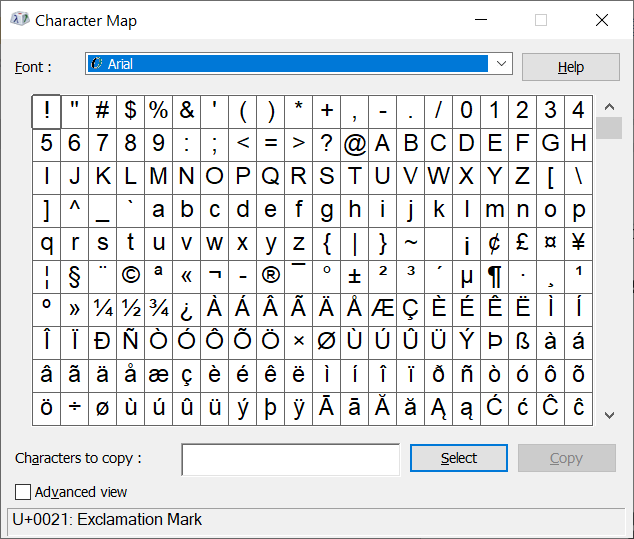Select the pound sterling £ symbol
Viewport: 634px width, 539px height.
tap(522, 244)
